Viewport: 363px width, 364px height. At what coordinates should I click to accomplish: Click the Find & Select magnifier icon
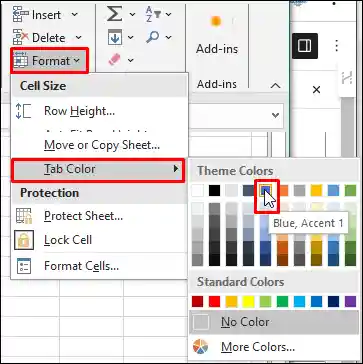pos(152,37)
